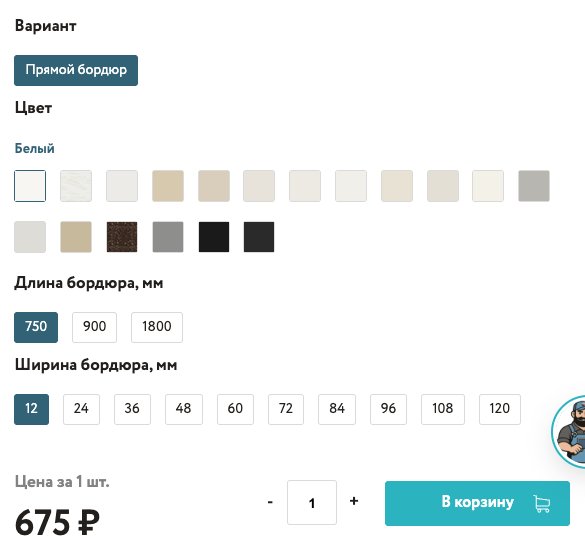The image size is (585, 540).
Task: Choose the tan swatch in second row
Action: point(76,237)
